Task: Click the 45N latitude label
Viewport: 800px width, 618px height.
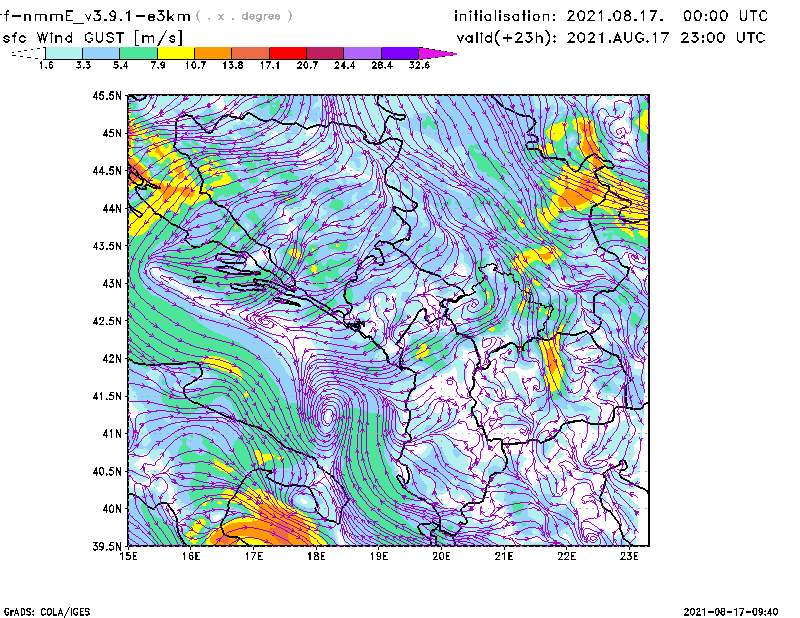Action: [112, 133]
